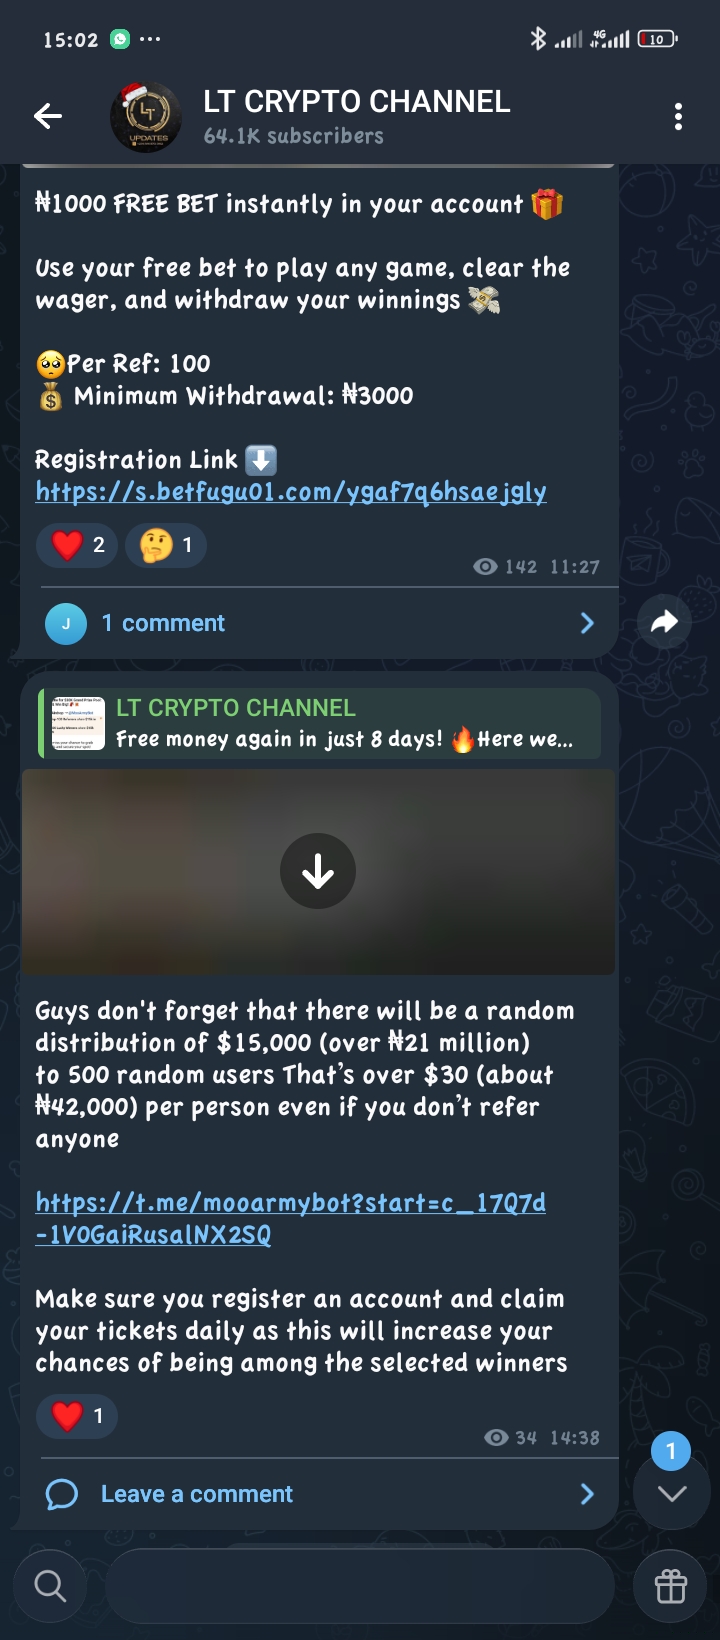Tap the back arrow in header

coord(48,117)
